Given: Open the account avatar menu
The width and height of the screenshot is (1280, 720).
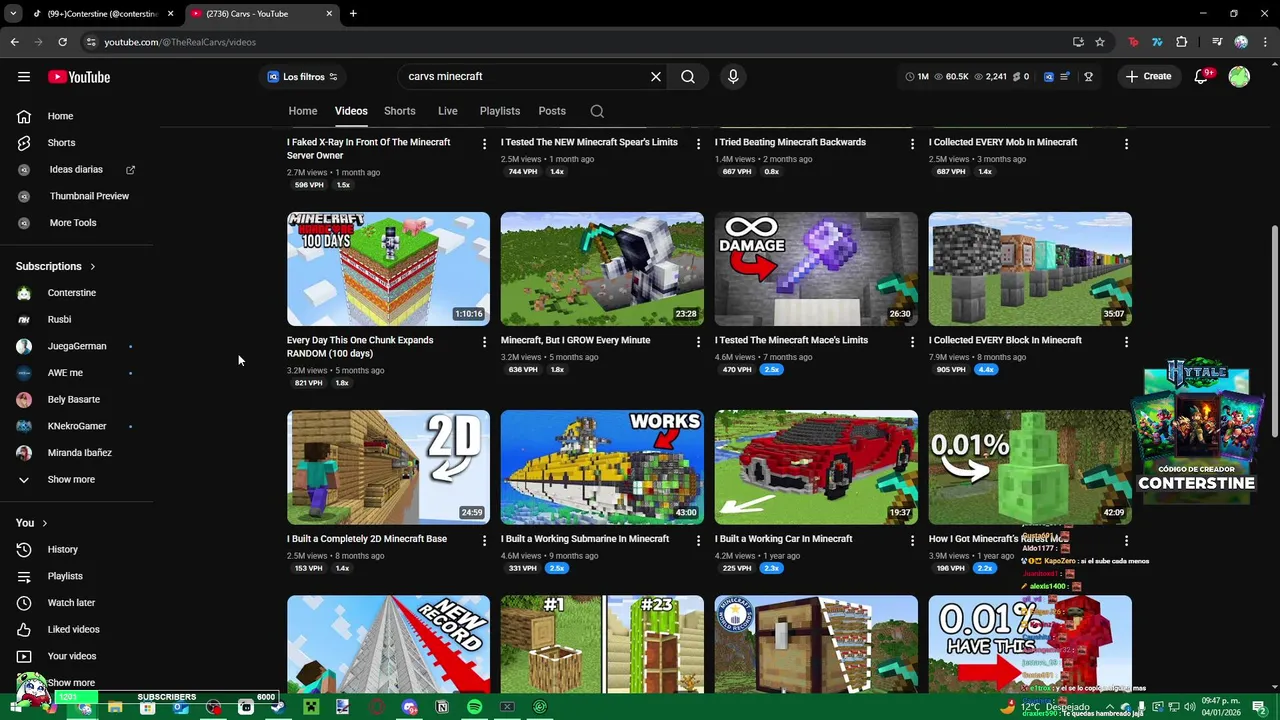Looking at the screenshot, I should [x=1239, y=77].
